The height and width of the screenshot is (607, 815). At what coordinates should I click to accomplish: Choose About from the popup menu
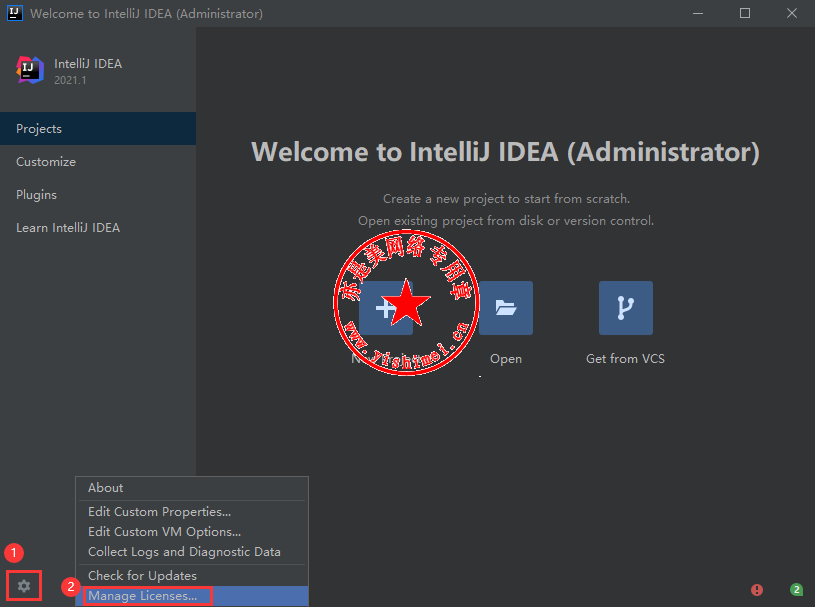tap(106, 488)
